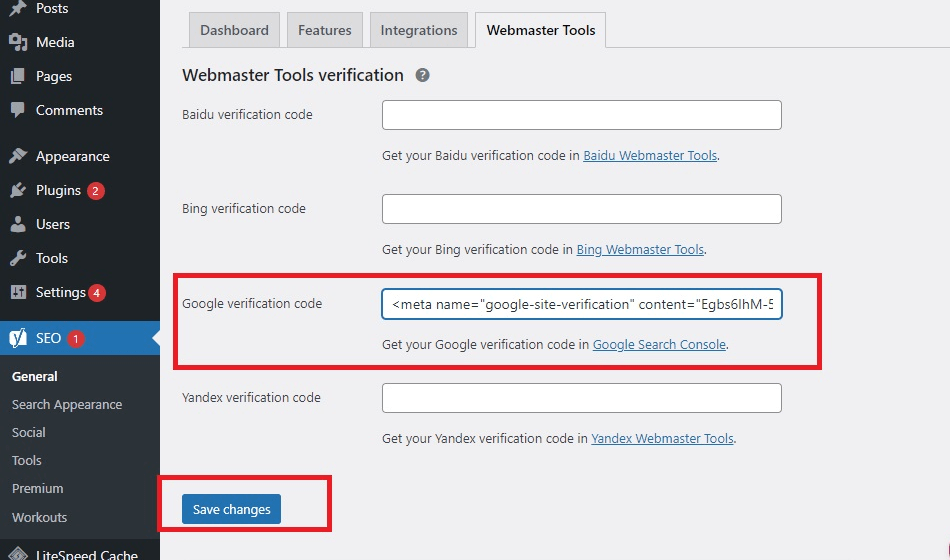Click the Plugins plug icon
This screenshot has height=560, width=950.
pyautogui.click(x=18, y=191)
